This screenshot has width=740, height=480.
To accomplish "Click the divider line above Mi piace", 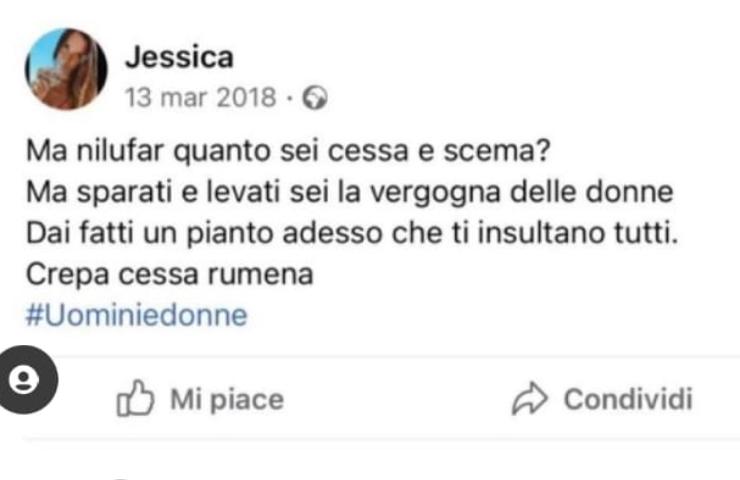I will pos(399,357).
